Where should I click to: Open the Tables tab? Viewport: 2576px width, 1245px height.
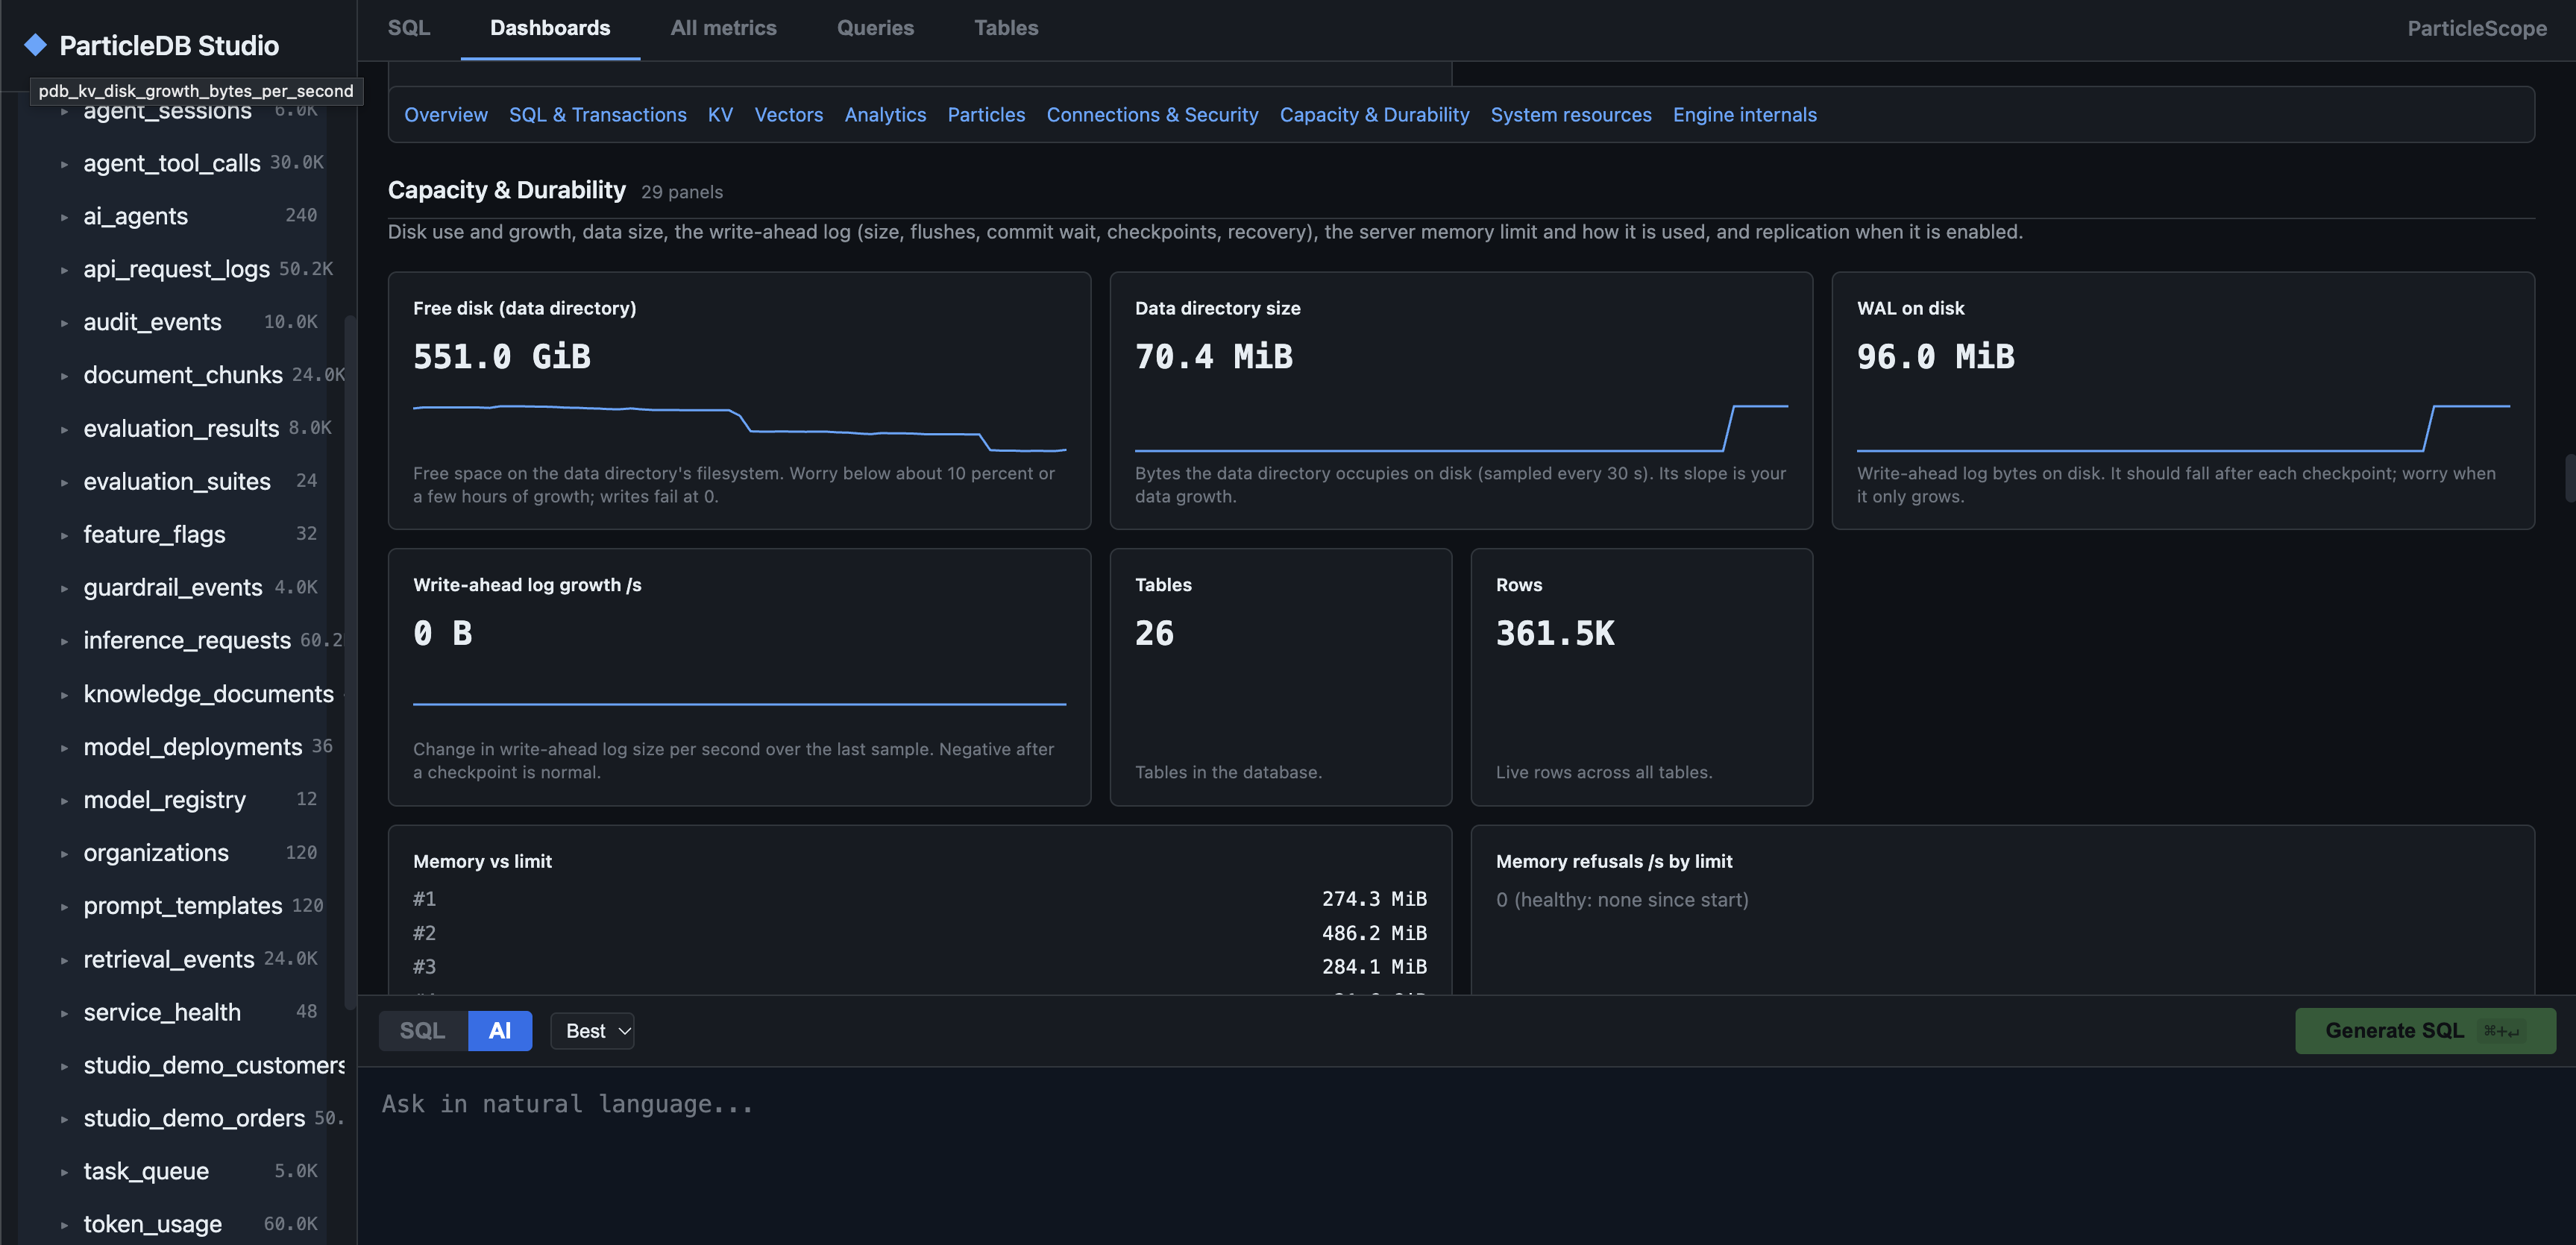pos(1006,28)
